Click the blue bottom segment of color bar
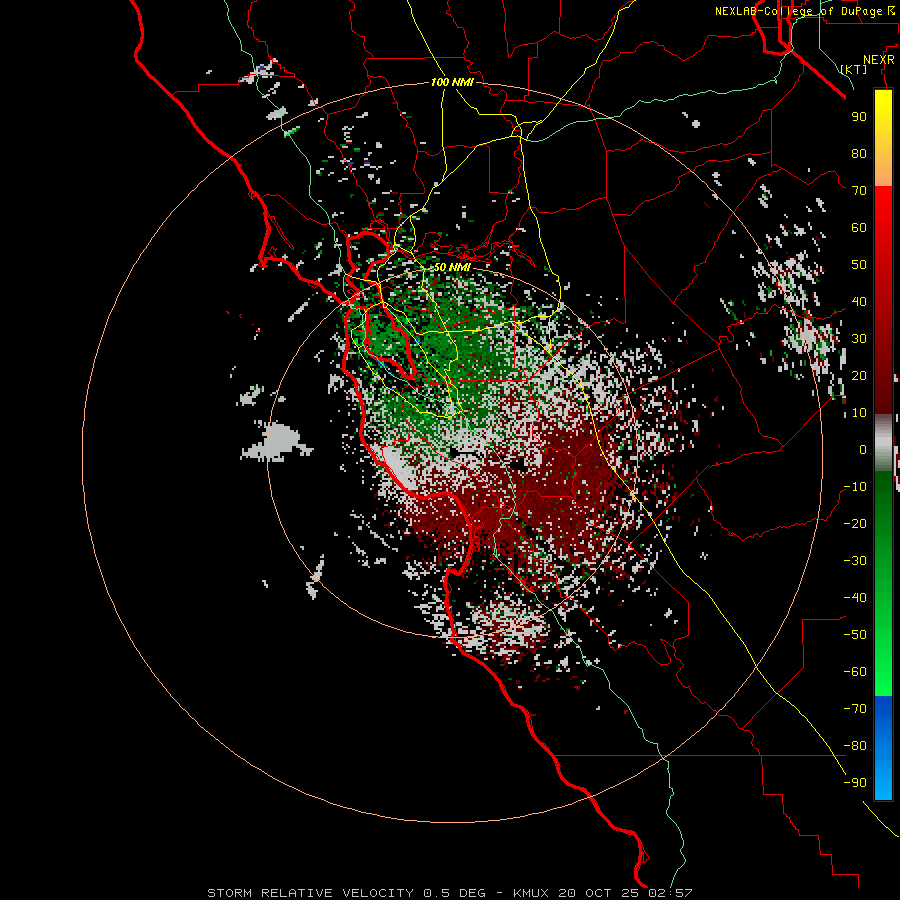 (883, 747)
